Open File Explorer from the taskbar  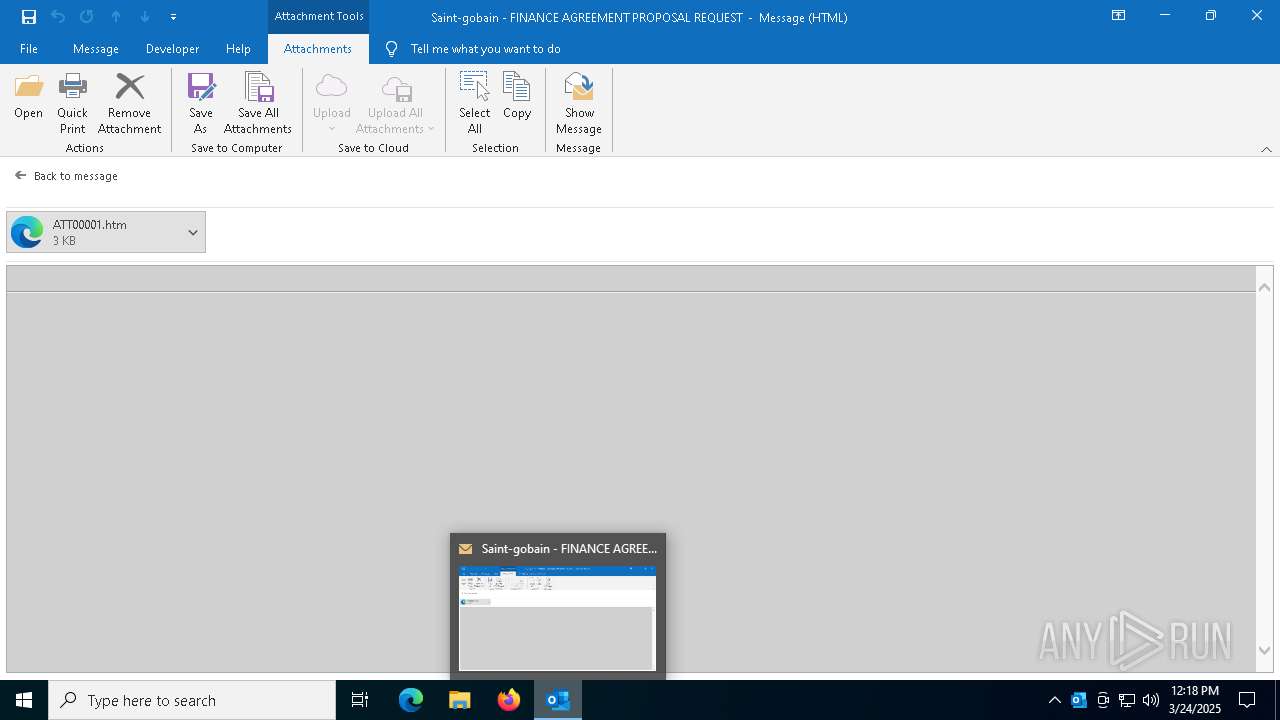click(x=460, y=700)
